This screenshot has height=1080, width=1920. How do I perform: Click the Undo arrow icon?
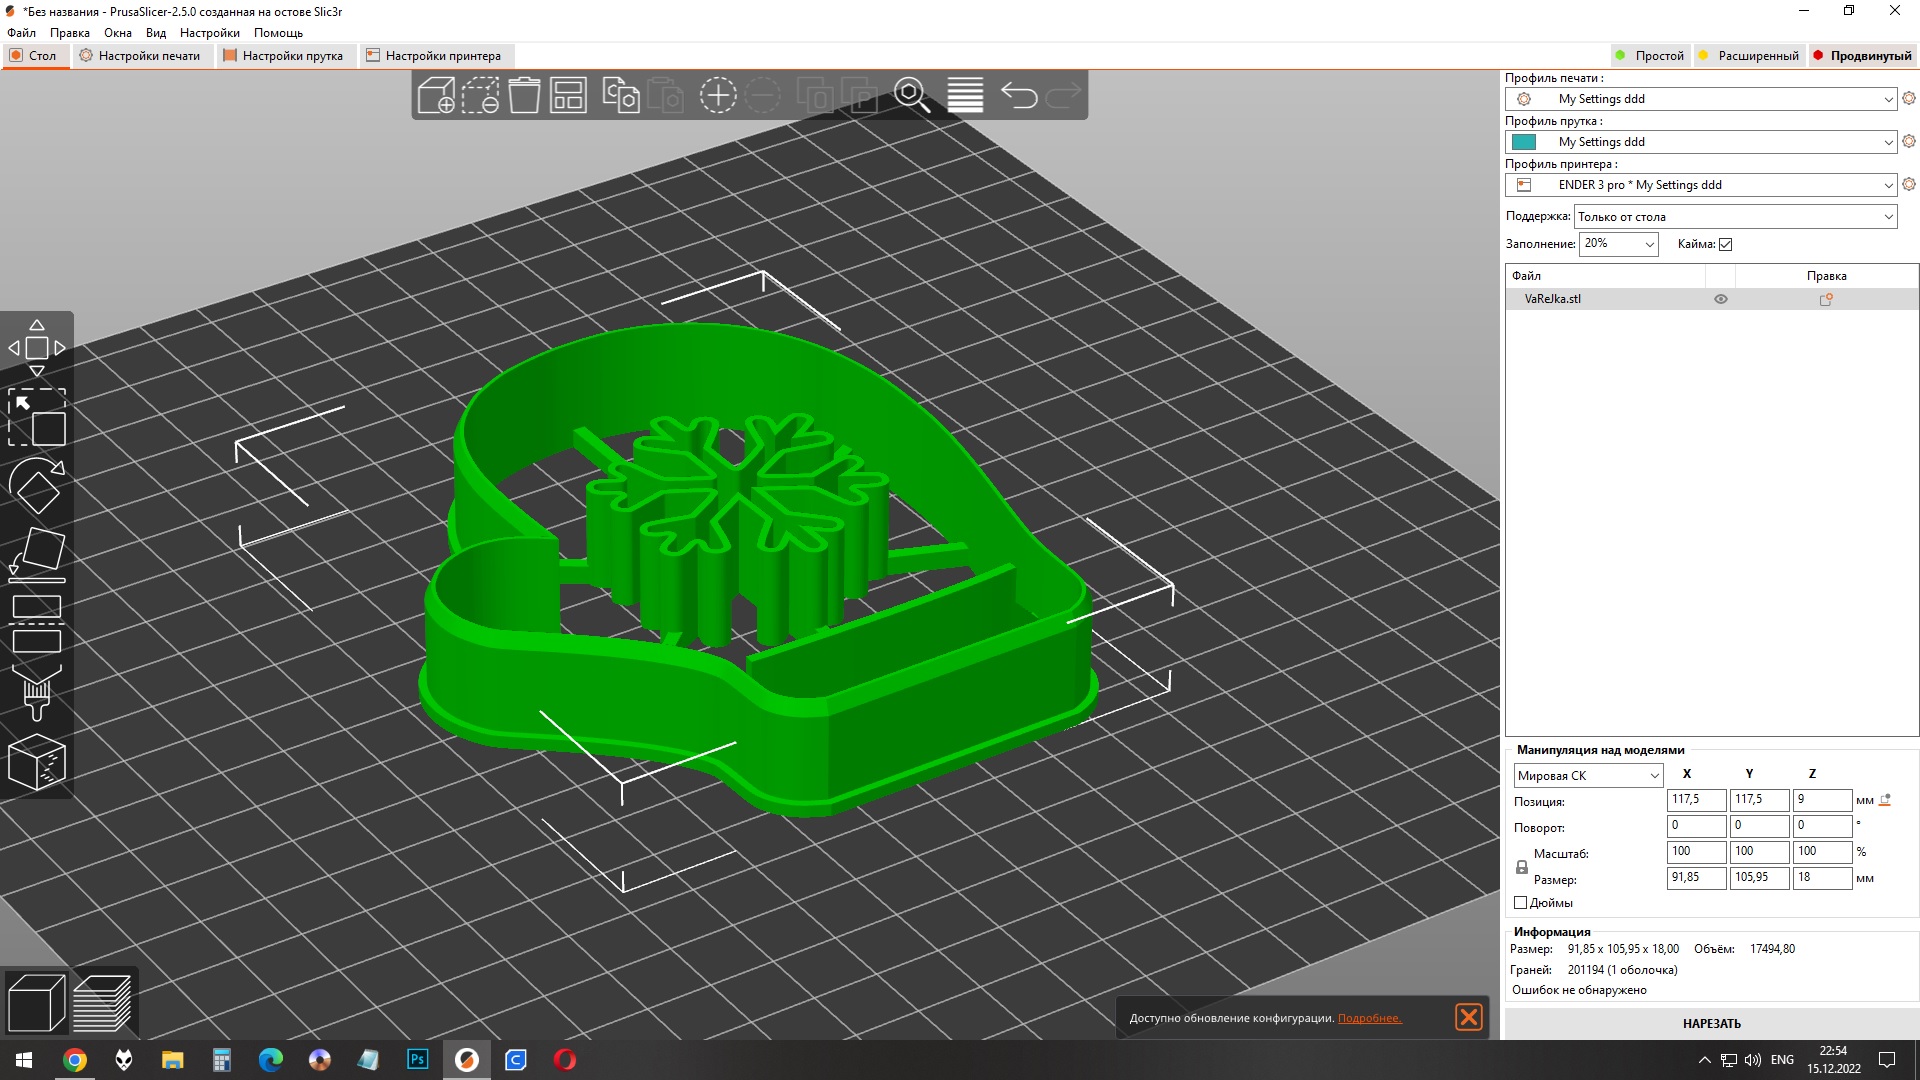(1019, 96)
